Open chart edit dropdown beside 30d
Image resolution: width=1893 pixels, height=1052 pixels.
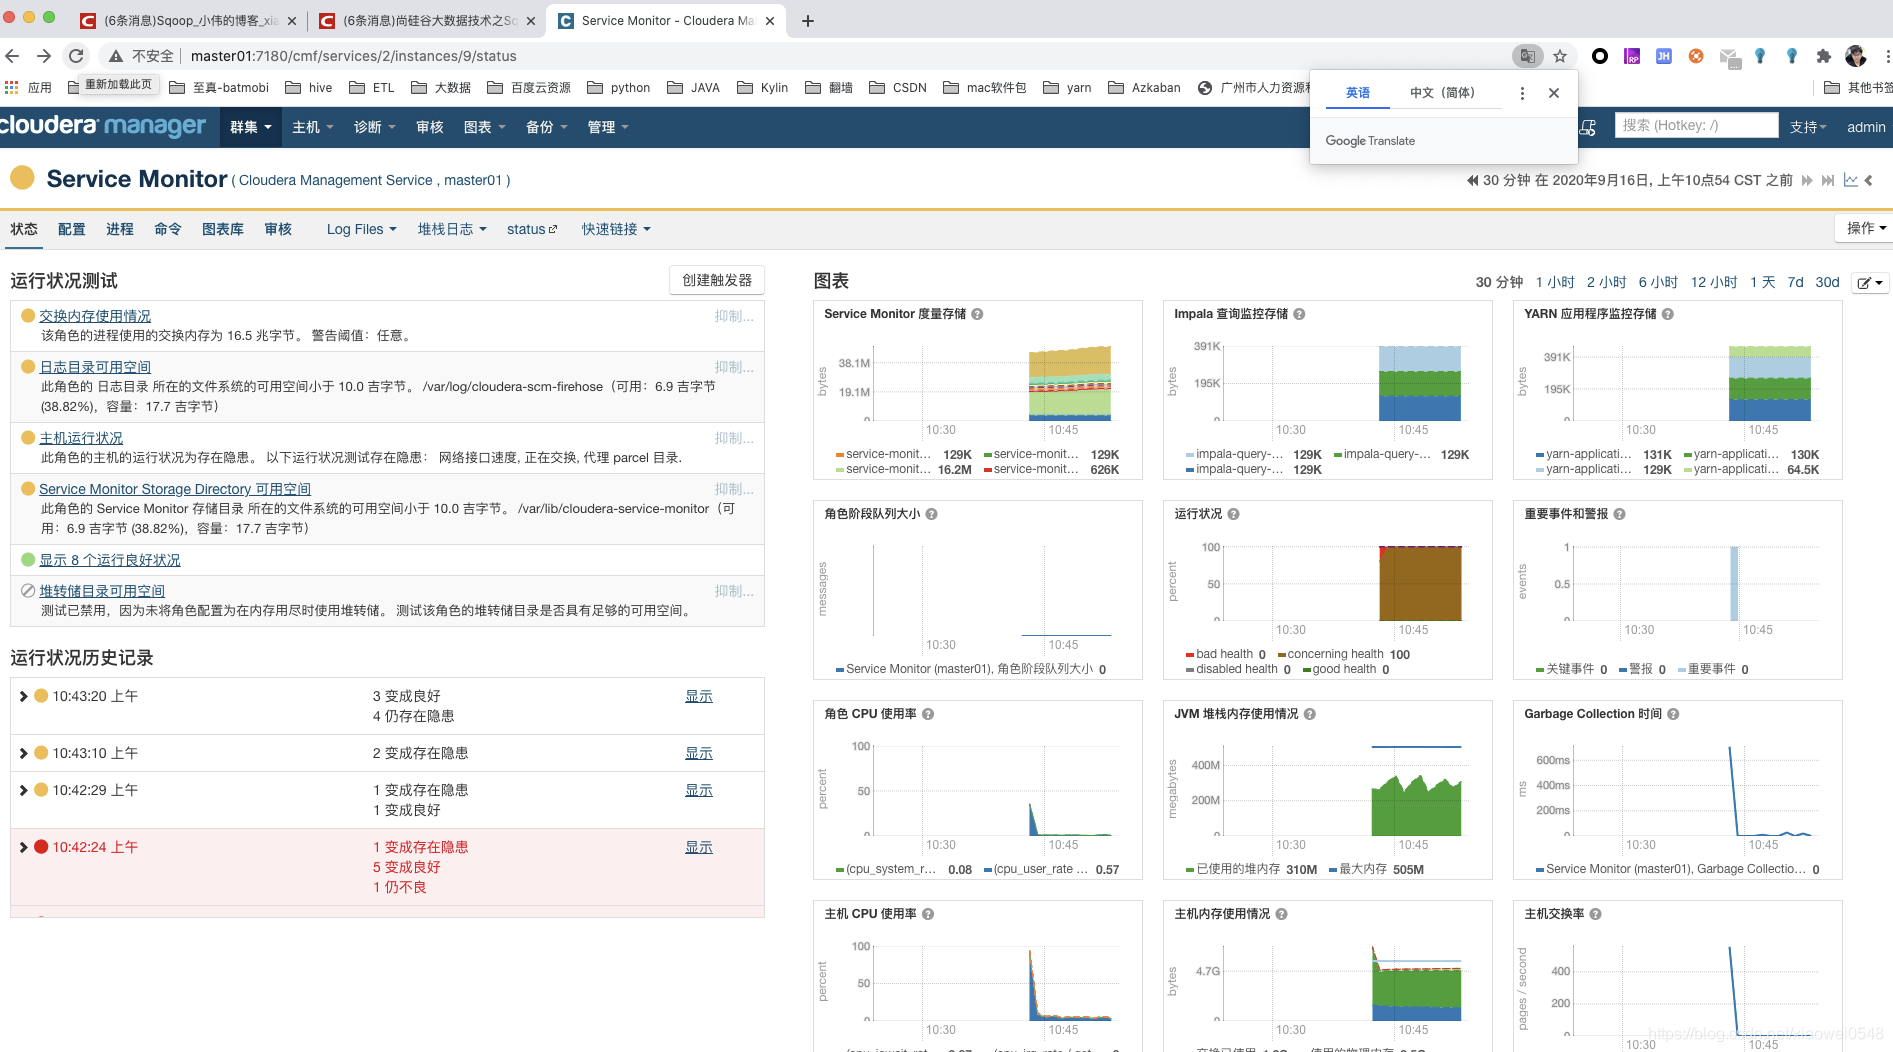pos(1869,283)
